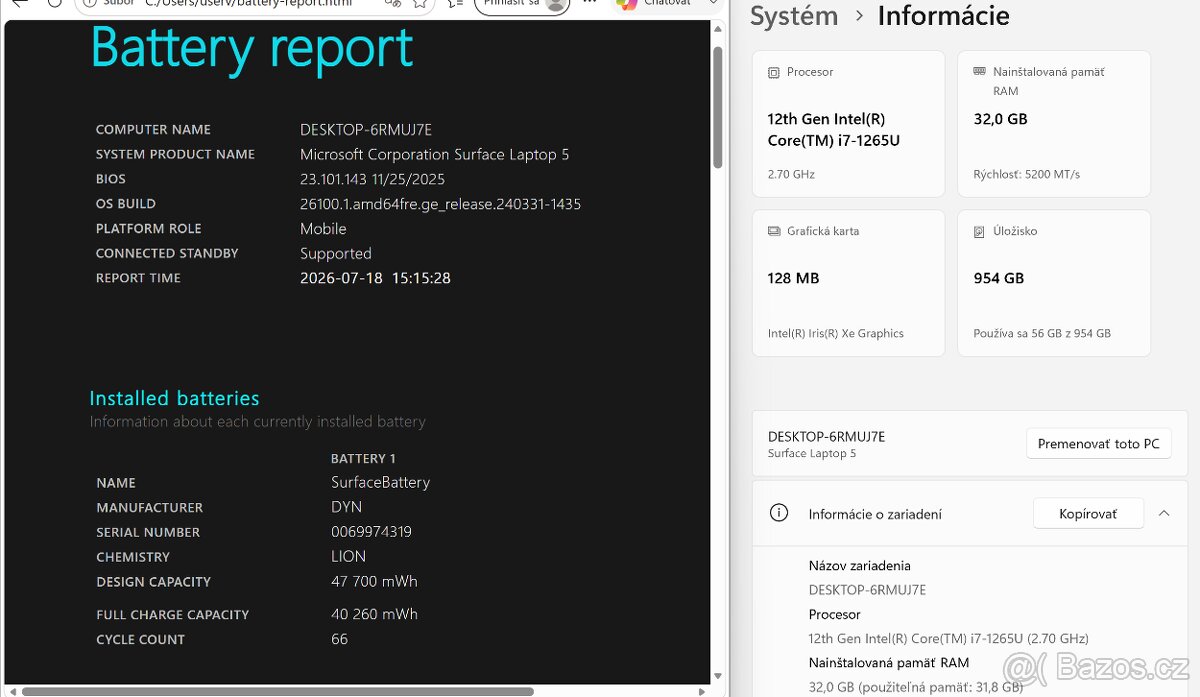Click the 2.70 GHz text on the processor card
Viewport: 1200px width, 697px height.
(791, 174)
